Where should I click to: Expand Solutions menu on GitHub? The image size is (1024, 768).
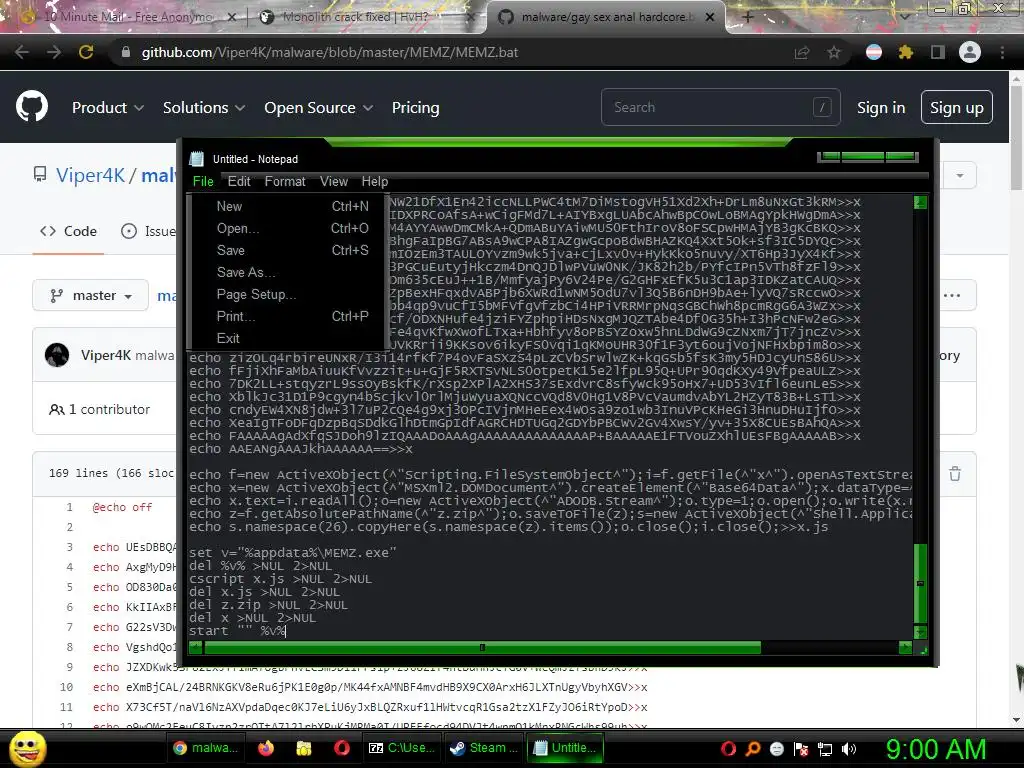(204, 107)
